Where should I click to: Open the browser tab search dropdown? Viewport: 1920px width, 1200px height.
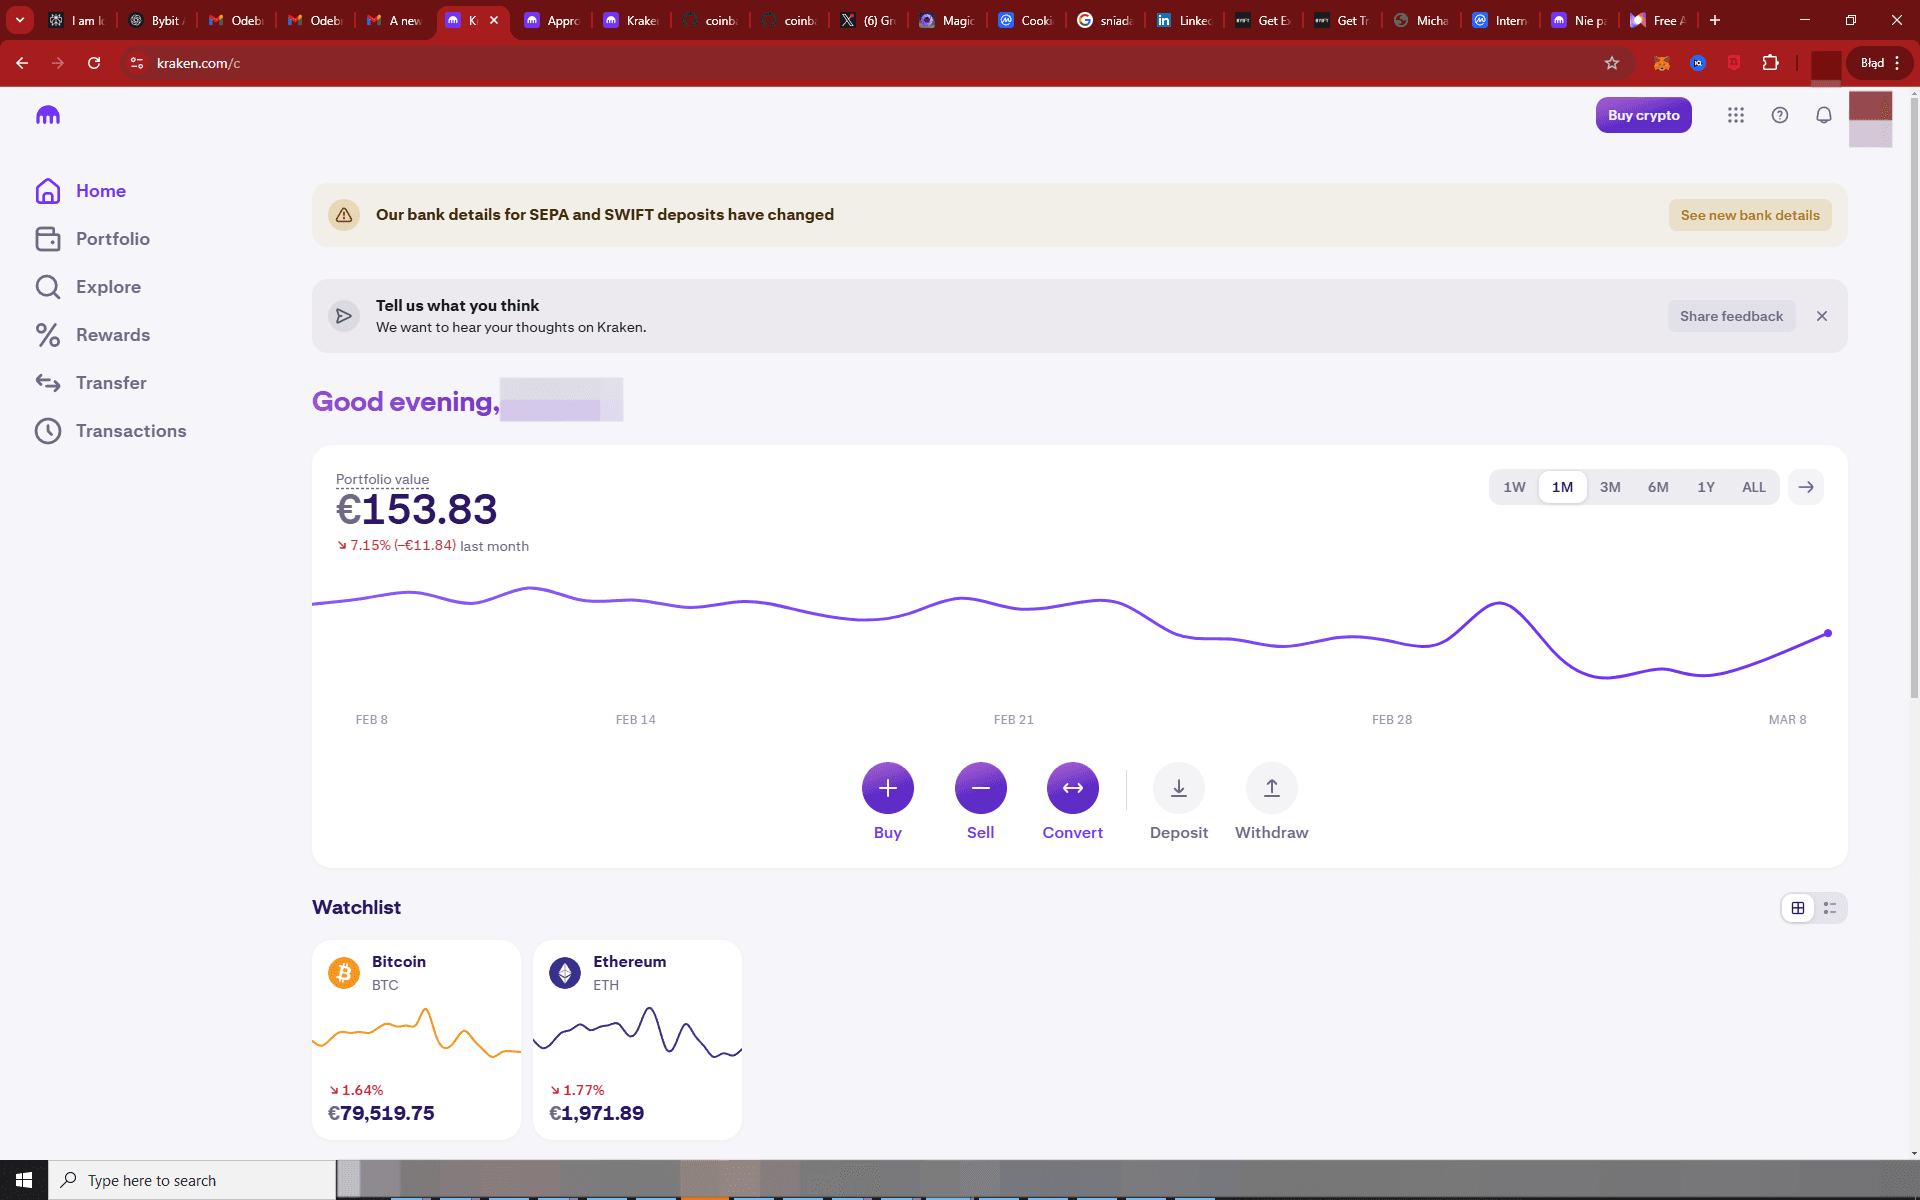[x=19, y=20]
